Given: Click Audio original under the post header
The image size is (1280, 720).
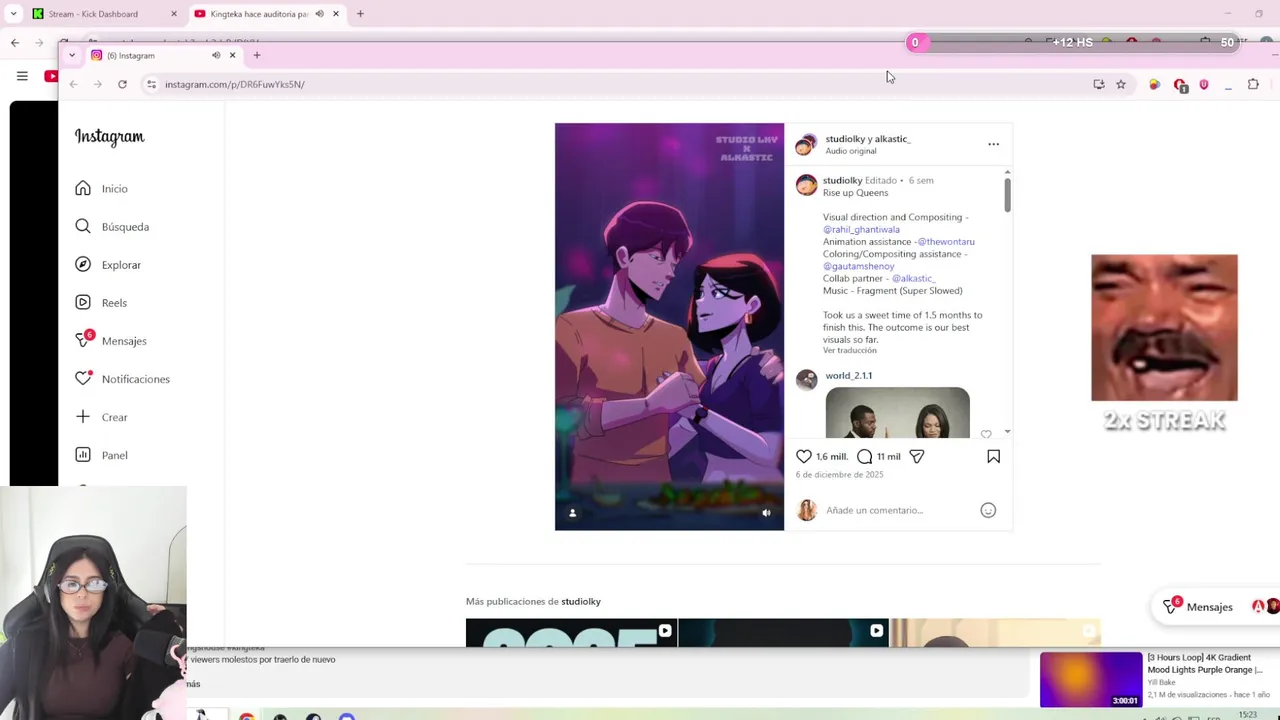Looking at the screenshot, I should click(851, 151).
